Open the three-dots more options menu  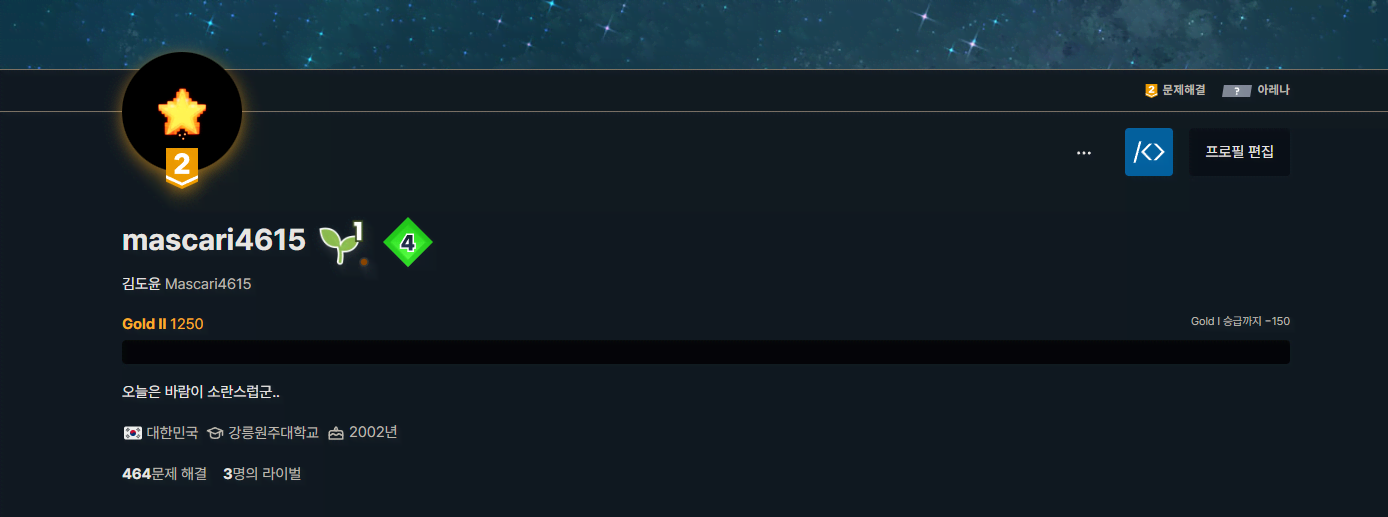pos(1084,153)
